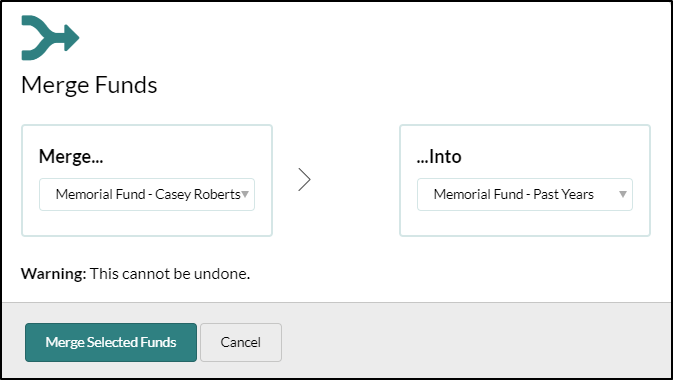The image size is (673, 380).
Task: Cancel the fund merge dialog
Action: (241, 342)
